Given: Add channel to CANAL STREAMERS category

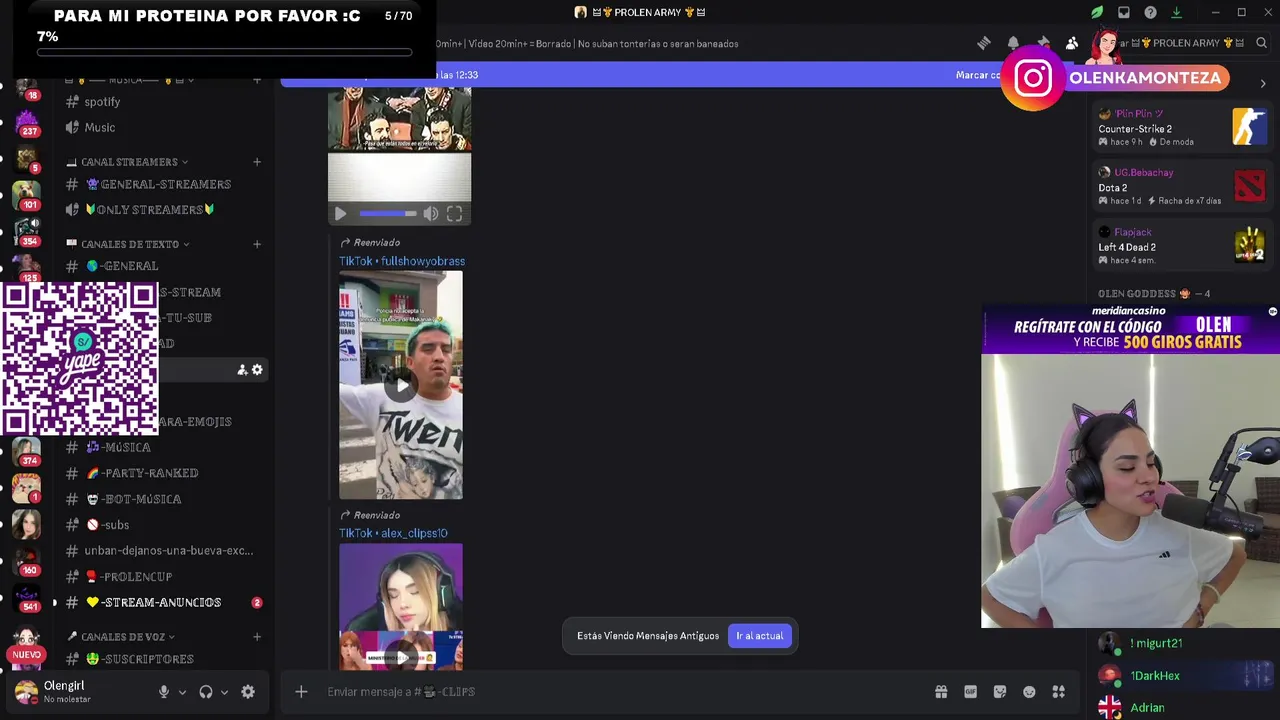Looking at the screenshot, I should click(257, 162).
